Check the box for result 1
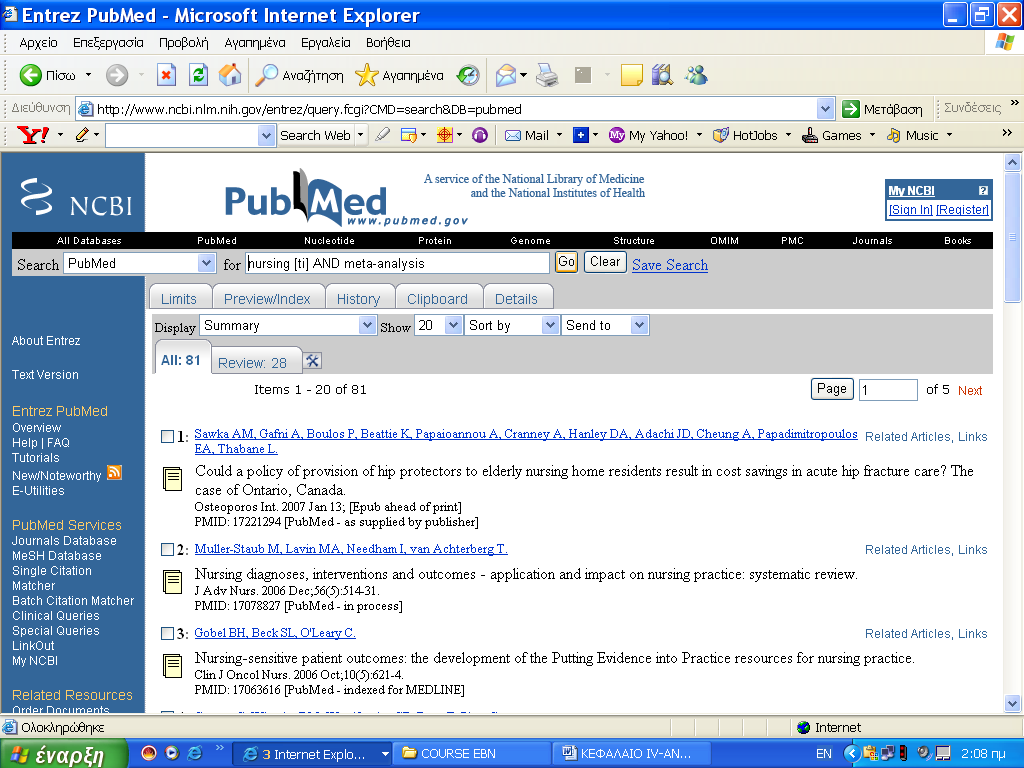The image size is (1024, 768). pyautogui.click(x=168, y=436)
